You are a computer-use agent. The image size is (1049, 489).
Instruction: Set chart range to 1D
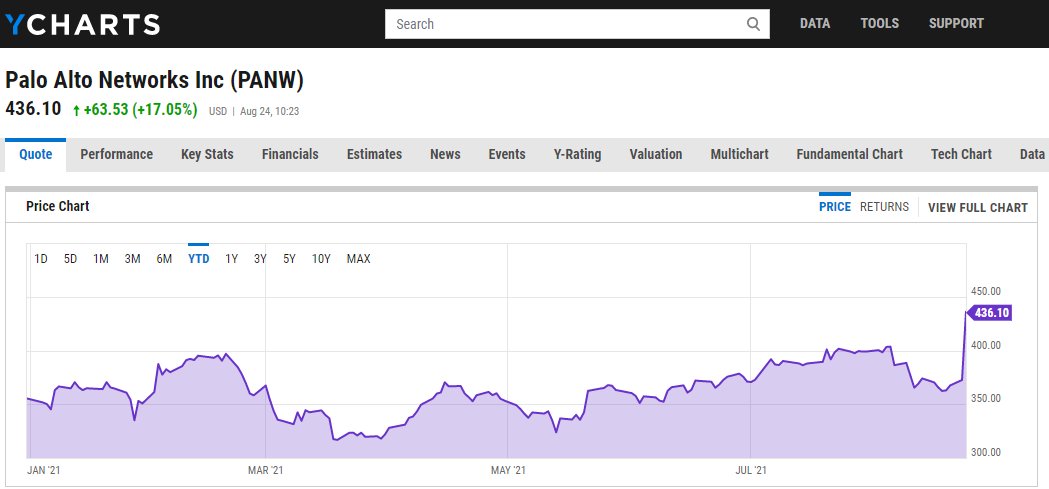[x=41, y=259]
